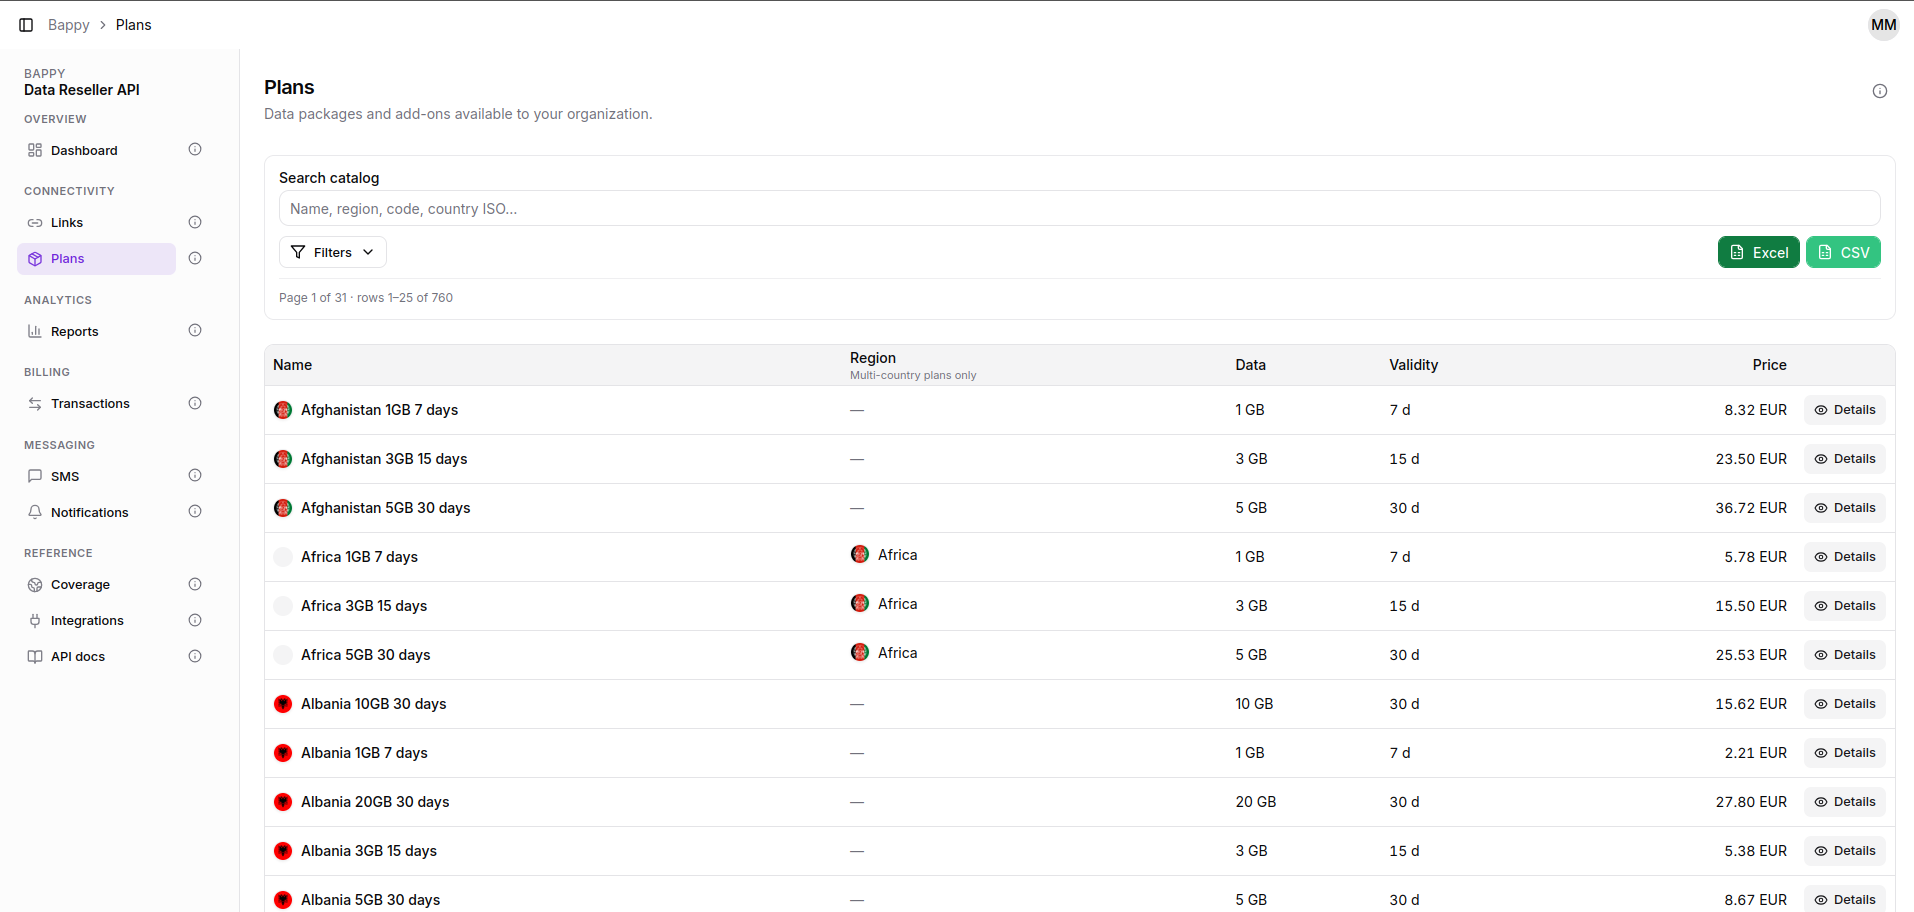This screenshot has height=912, width=1914.
Task: Open Reports under Analytics
Action: pos(96,331)
